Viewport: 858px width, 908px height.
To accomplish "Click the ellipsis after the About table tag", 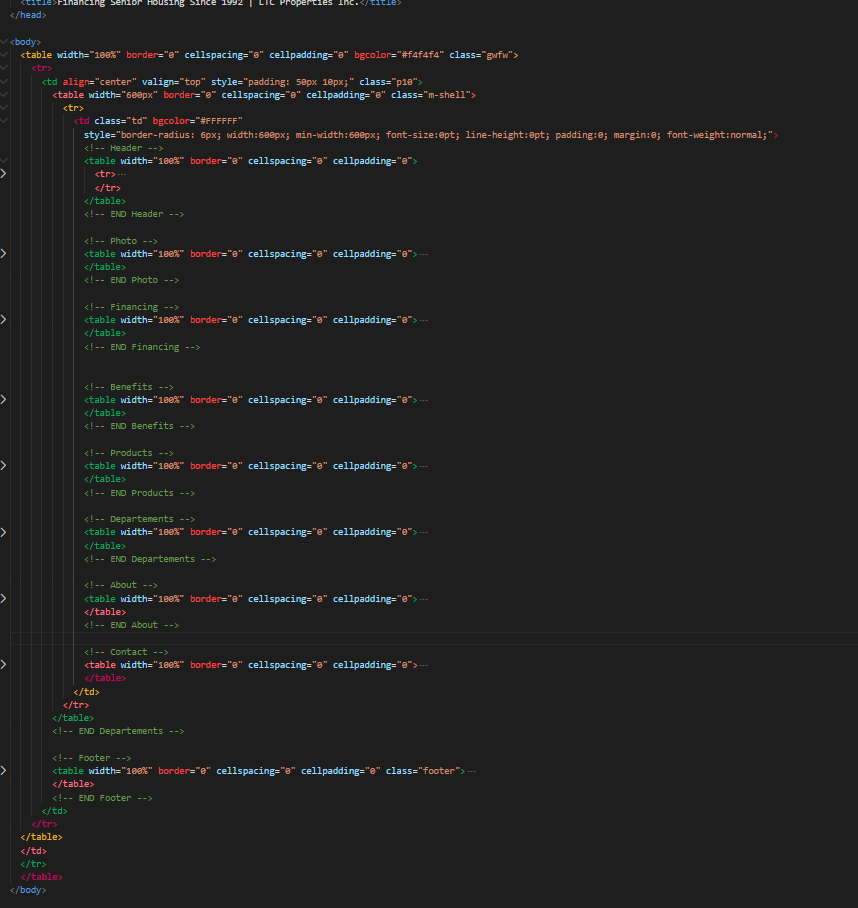I will [424, 599].
